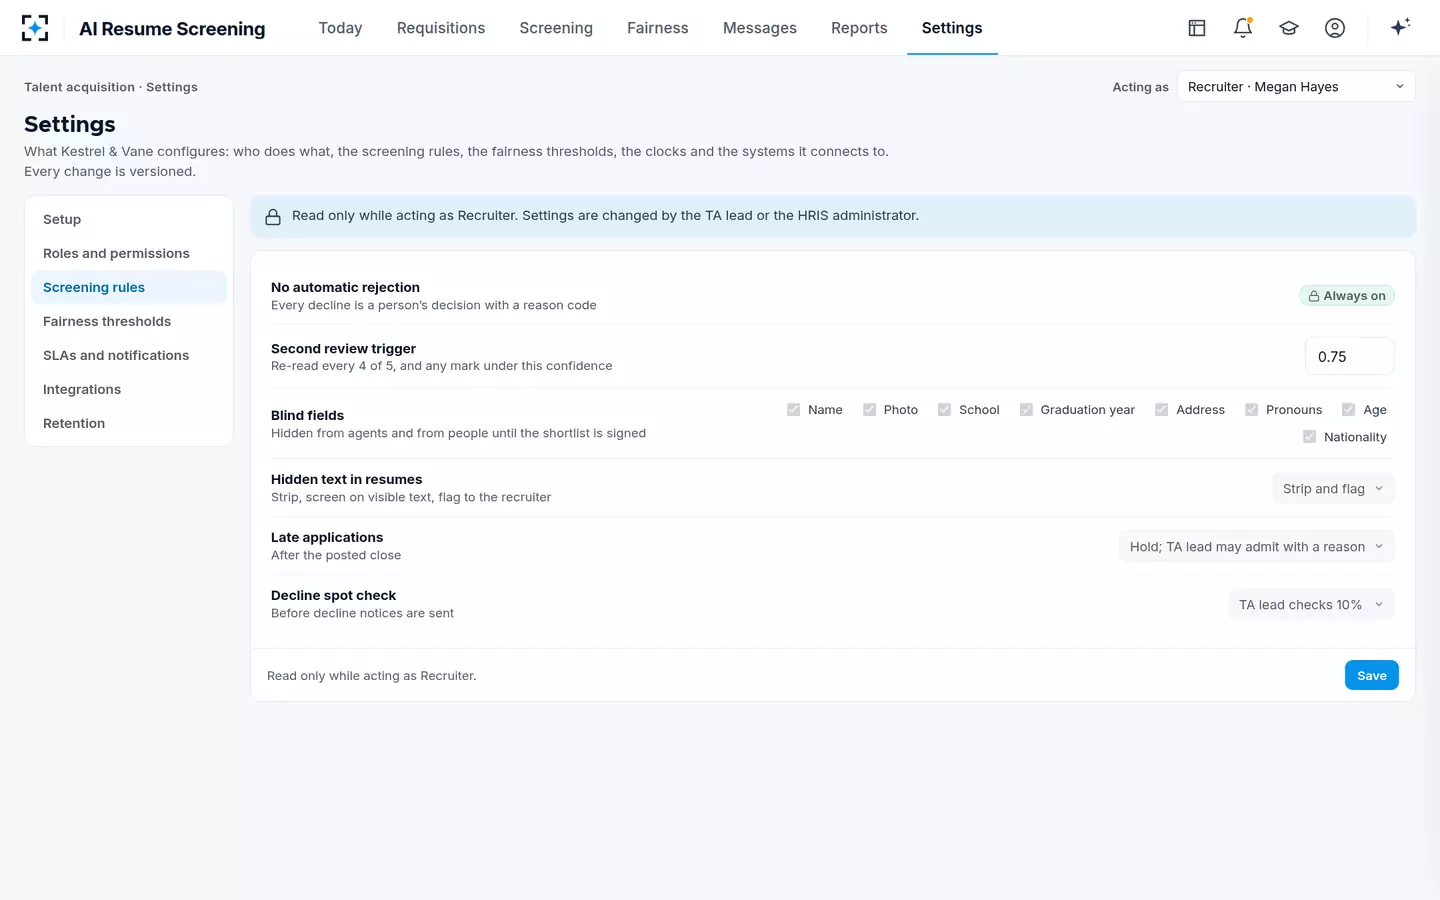Viewport: 1440px width, 900px height.
Task: Click the AI Resume Screening logo icon
Action: click(35, 28)
